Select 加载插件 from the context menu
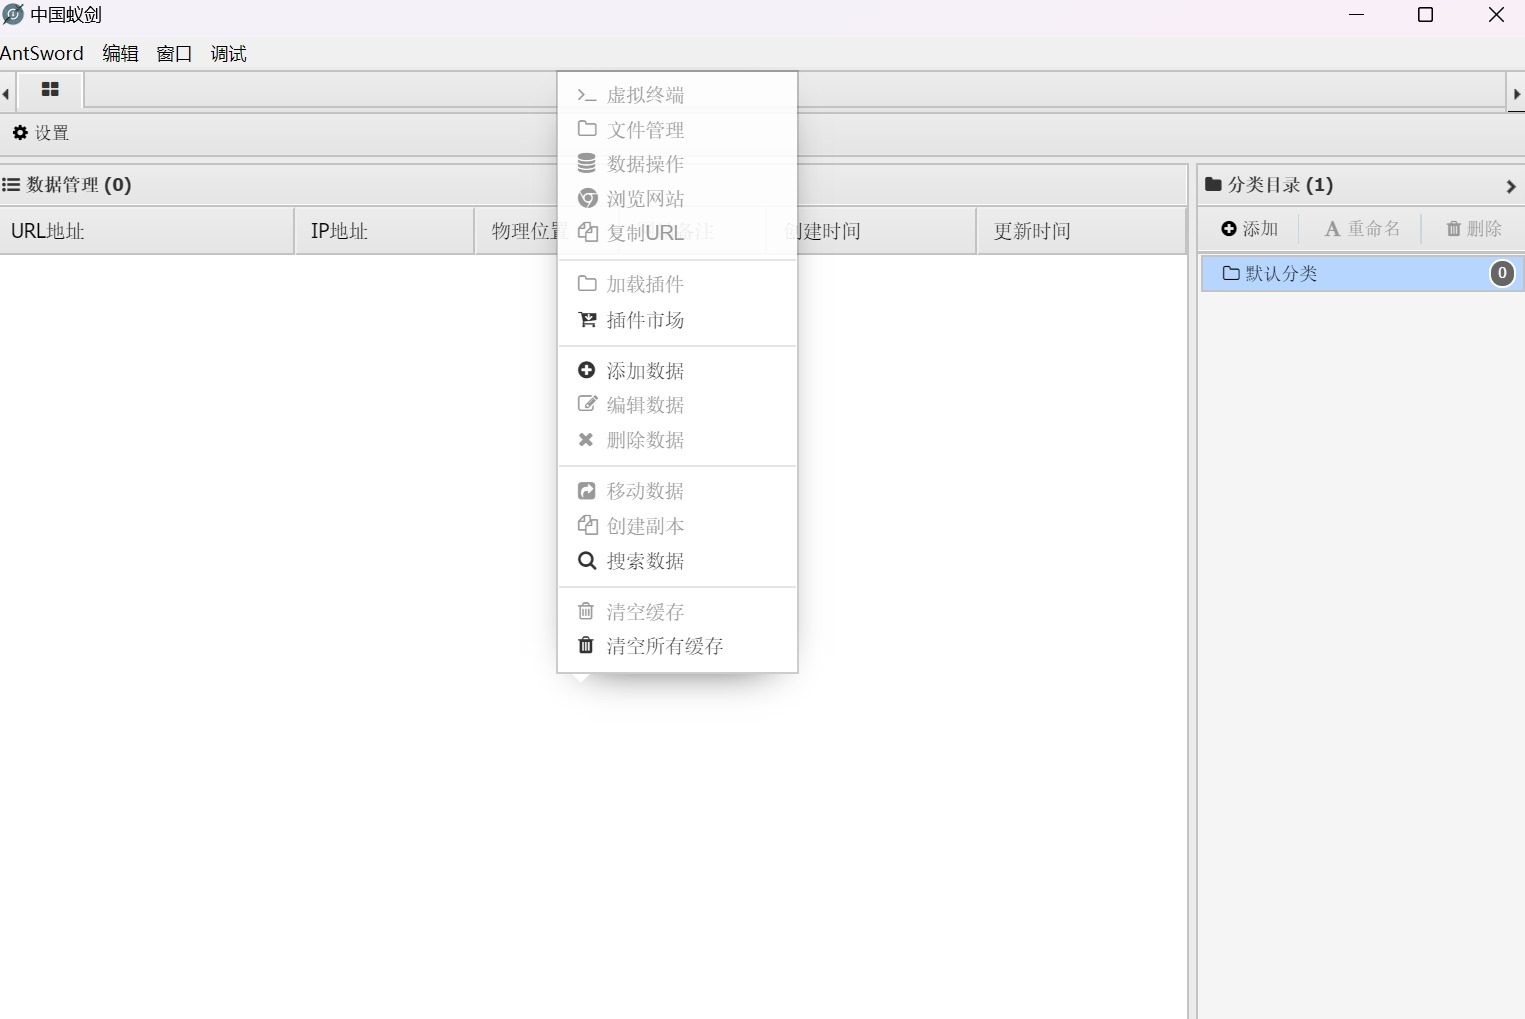This screenshot has height=1019, width=1525. click(677, 285)
